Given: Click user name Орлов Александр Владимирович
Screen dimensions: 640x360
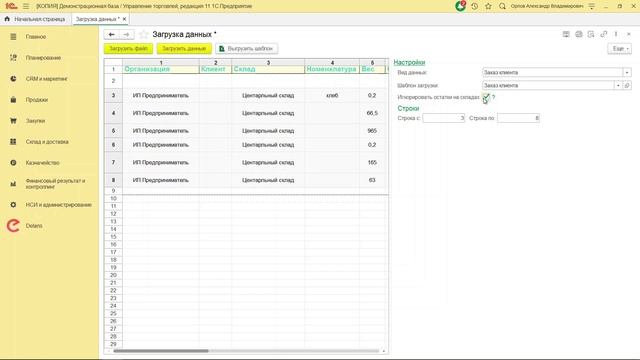Looking at the screenshot, I should 547,6.
